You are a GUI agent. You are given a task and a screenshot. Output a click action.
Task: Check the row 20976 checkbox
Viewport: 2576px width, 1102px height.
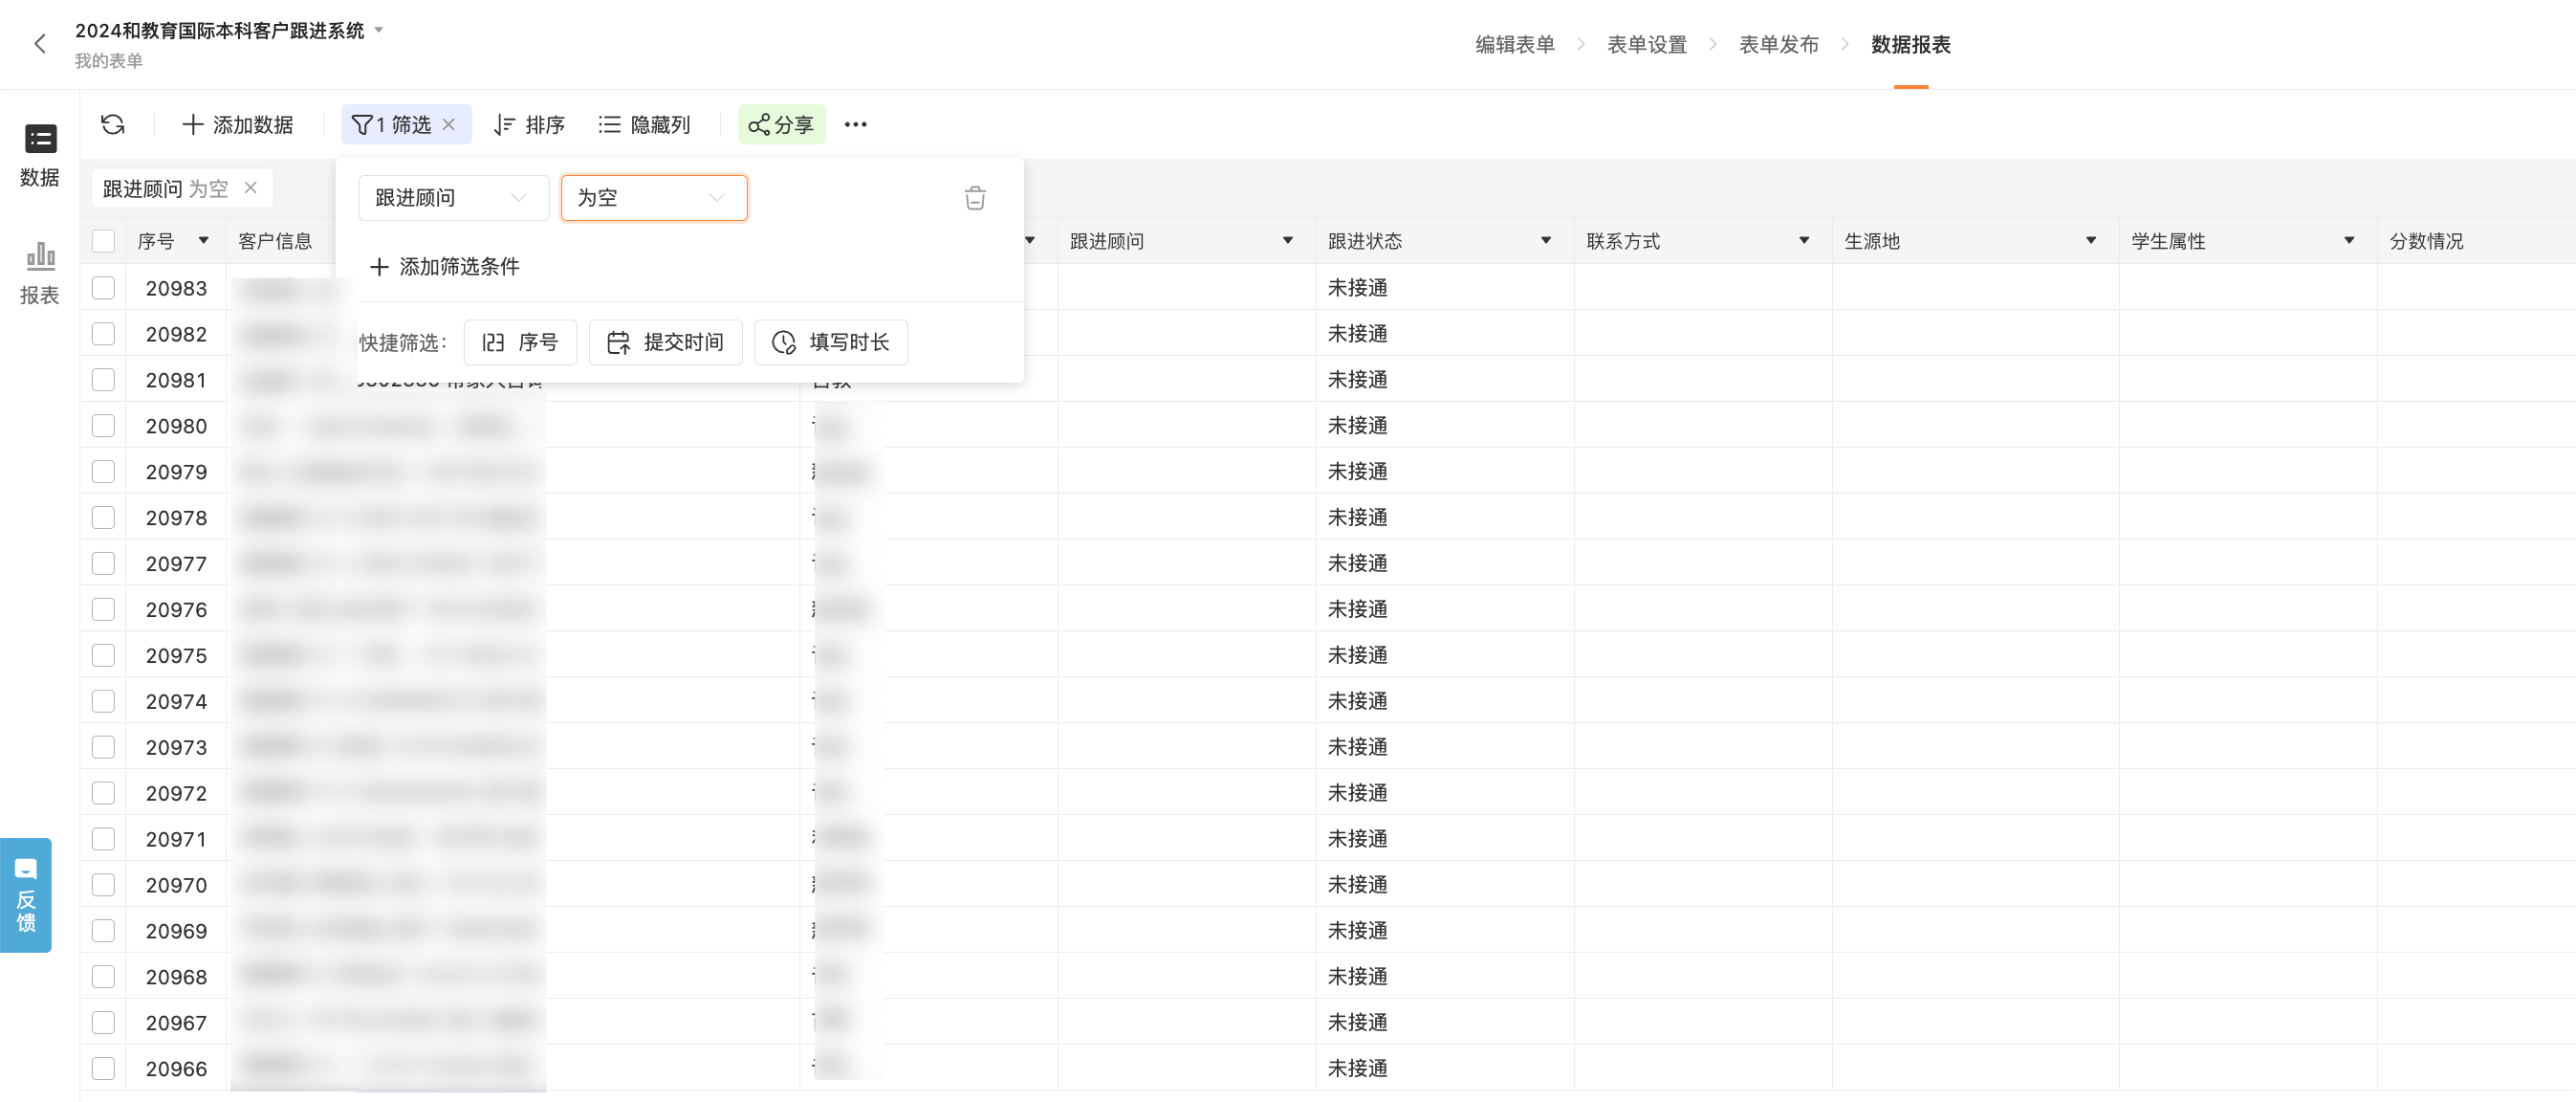coord(103,610)
